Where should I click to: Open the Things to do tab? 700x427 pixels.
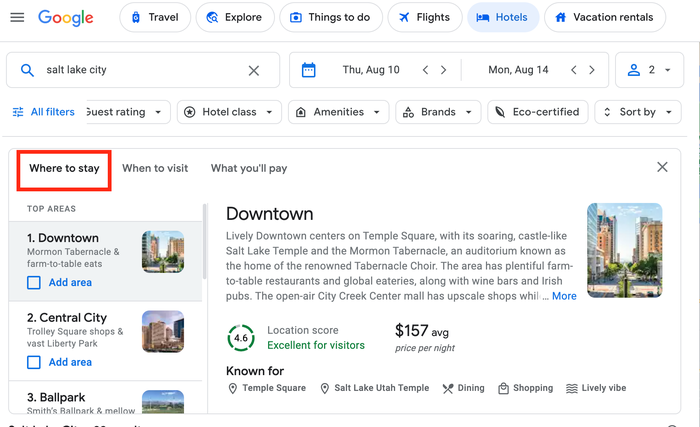tap(330, 17)
